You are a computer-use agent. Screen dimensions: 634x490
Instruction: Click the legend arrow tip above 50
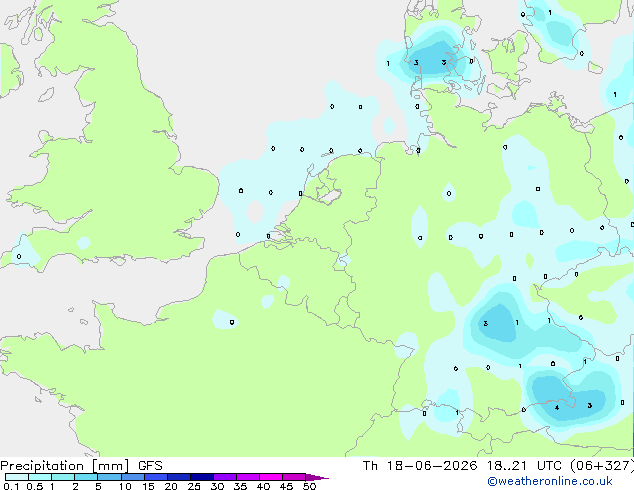pyautogui.click(x=317, y=477)
